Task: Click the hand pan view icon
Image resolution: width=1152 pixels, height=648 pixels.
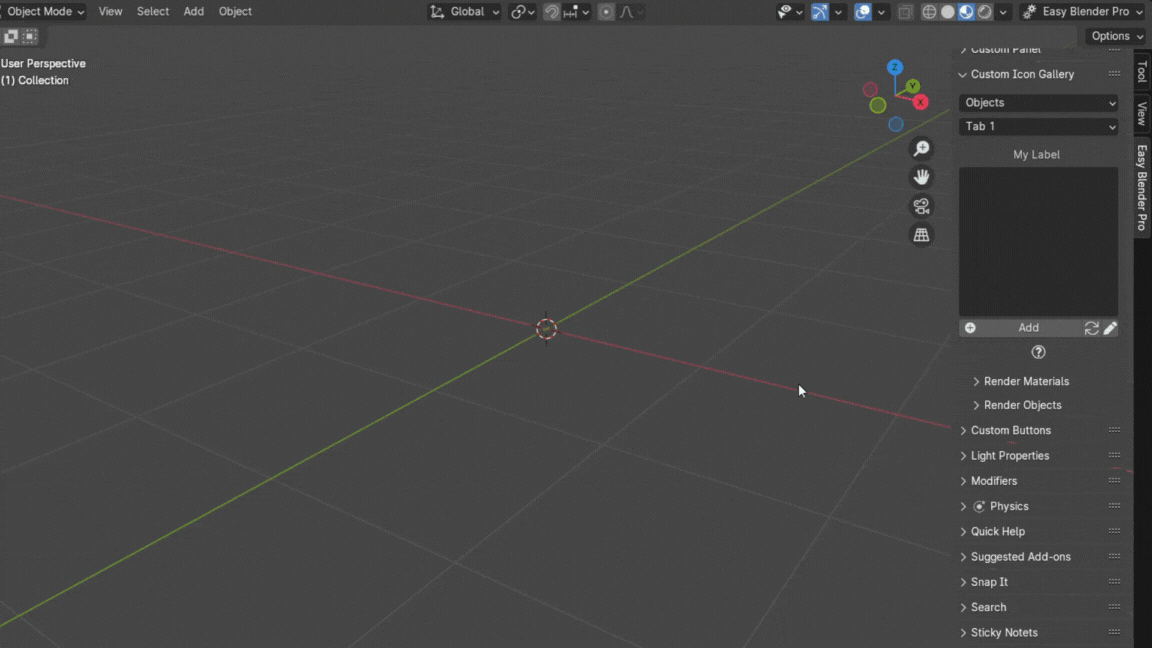Action: (921, 177)
